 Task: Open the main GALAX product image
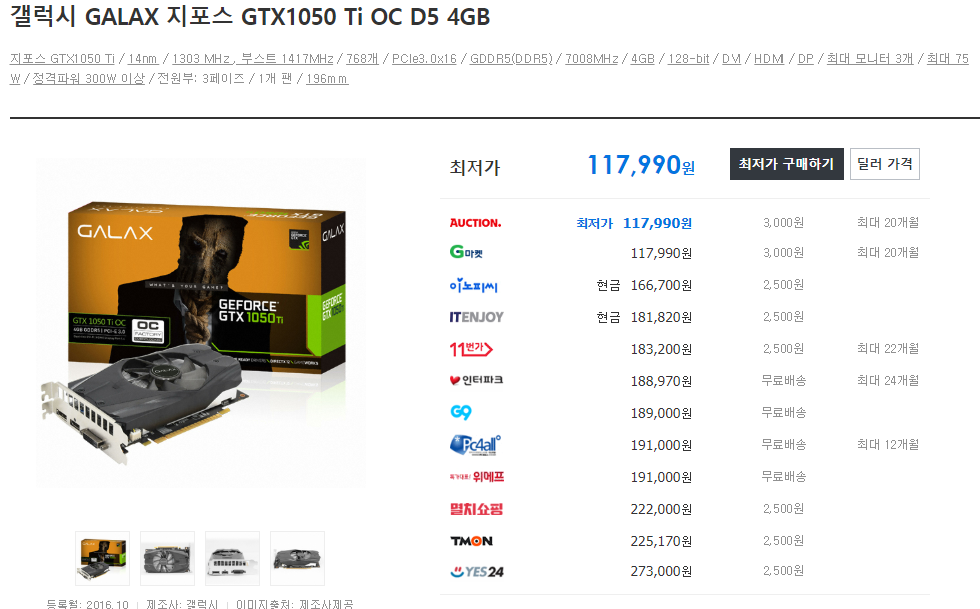(201, 323)
